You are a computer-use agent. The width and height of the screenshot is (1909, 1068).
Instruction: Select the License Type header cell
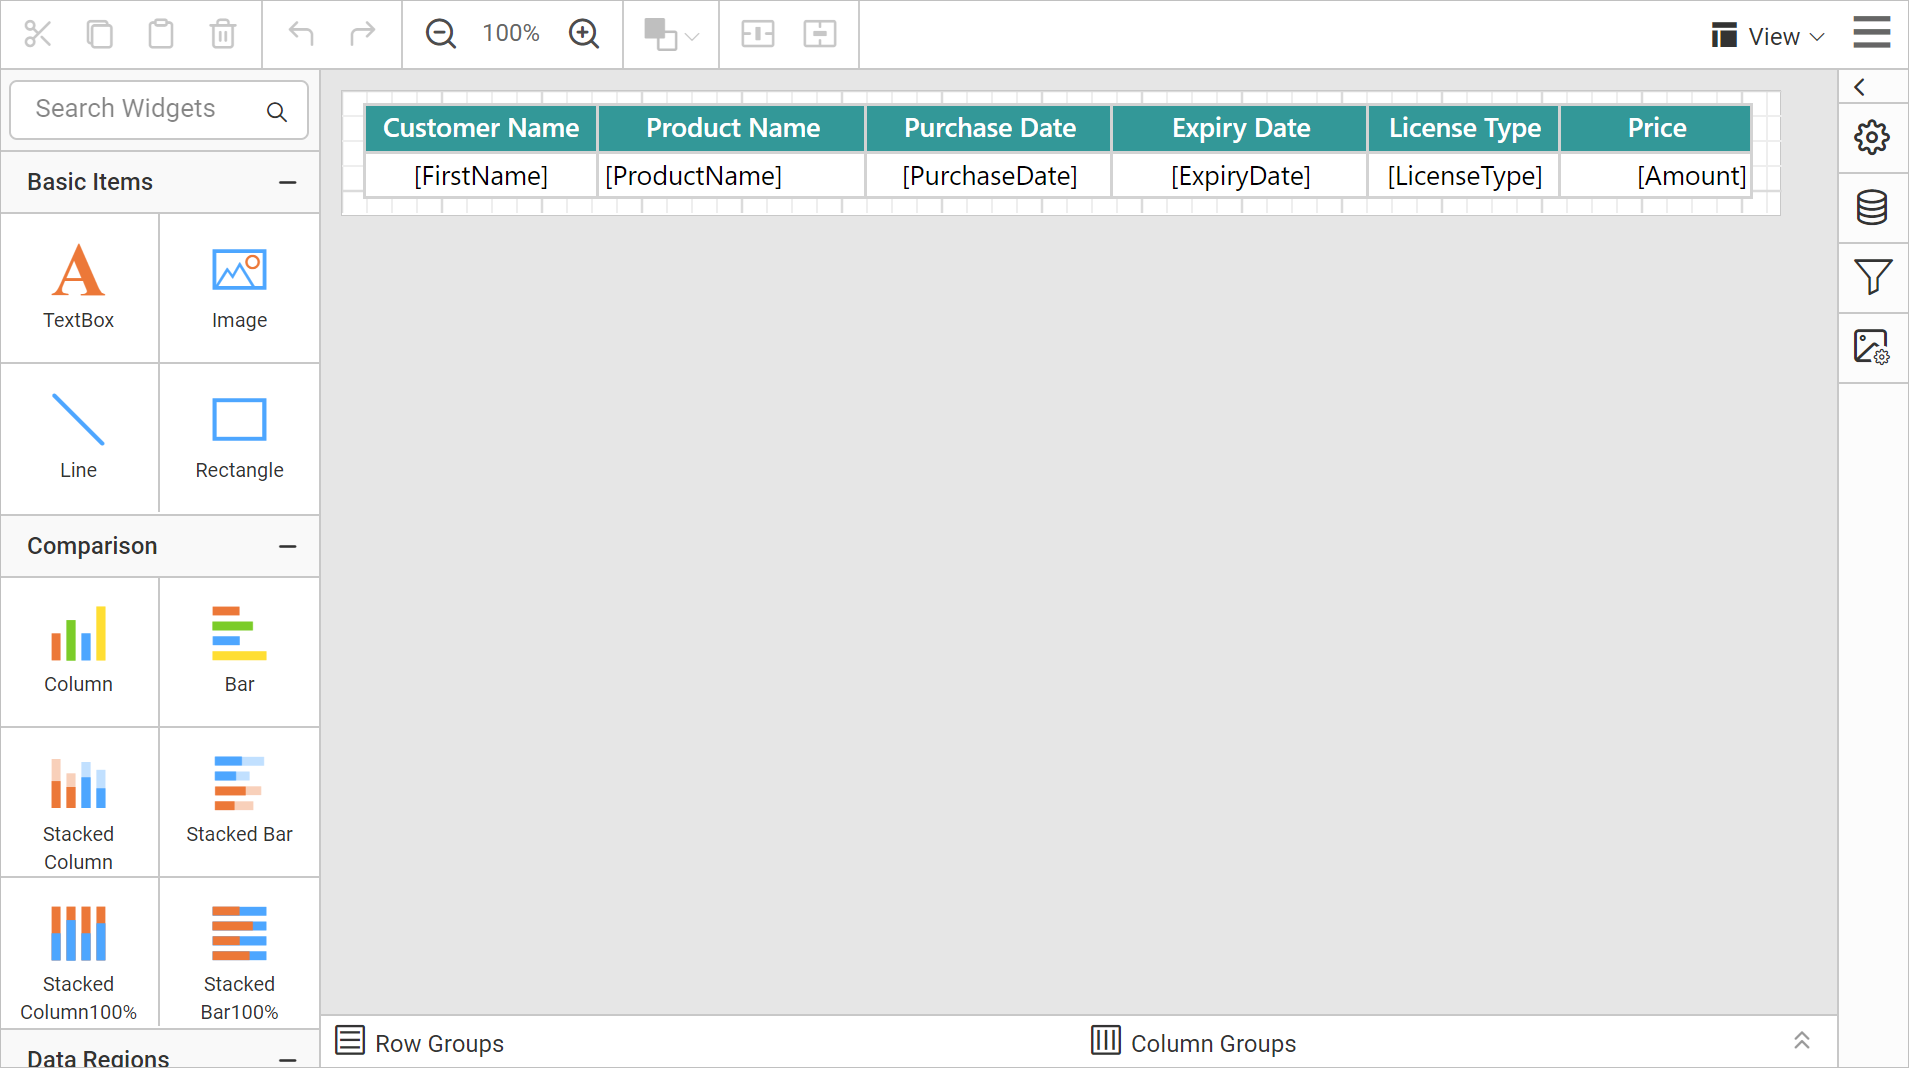click(x=1465, y=128)
